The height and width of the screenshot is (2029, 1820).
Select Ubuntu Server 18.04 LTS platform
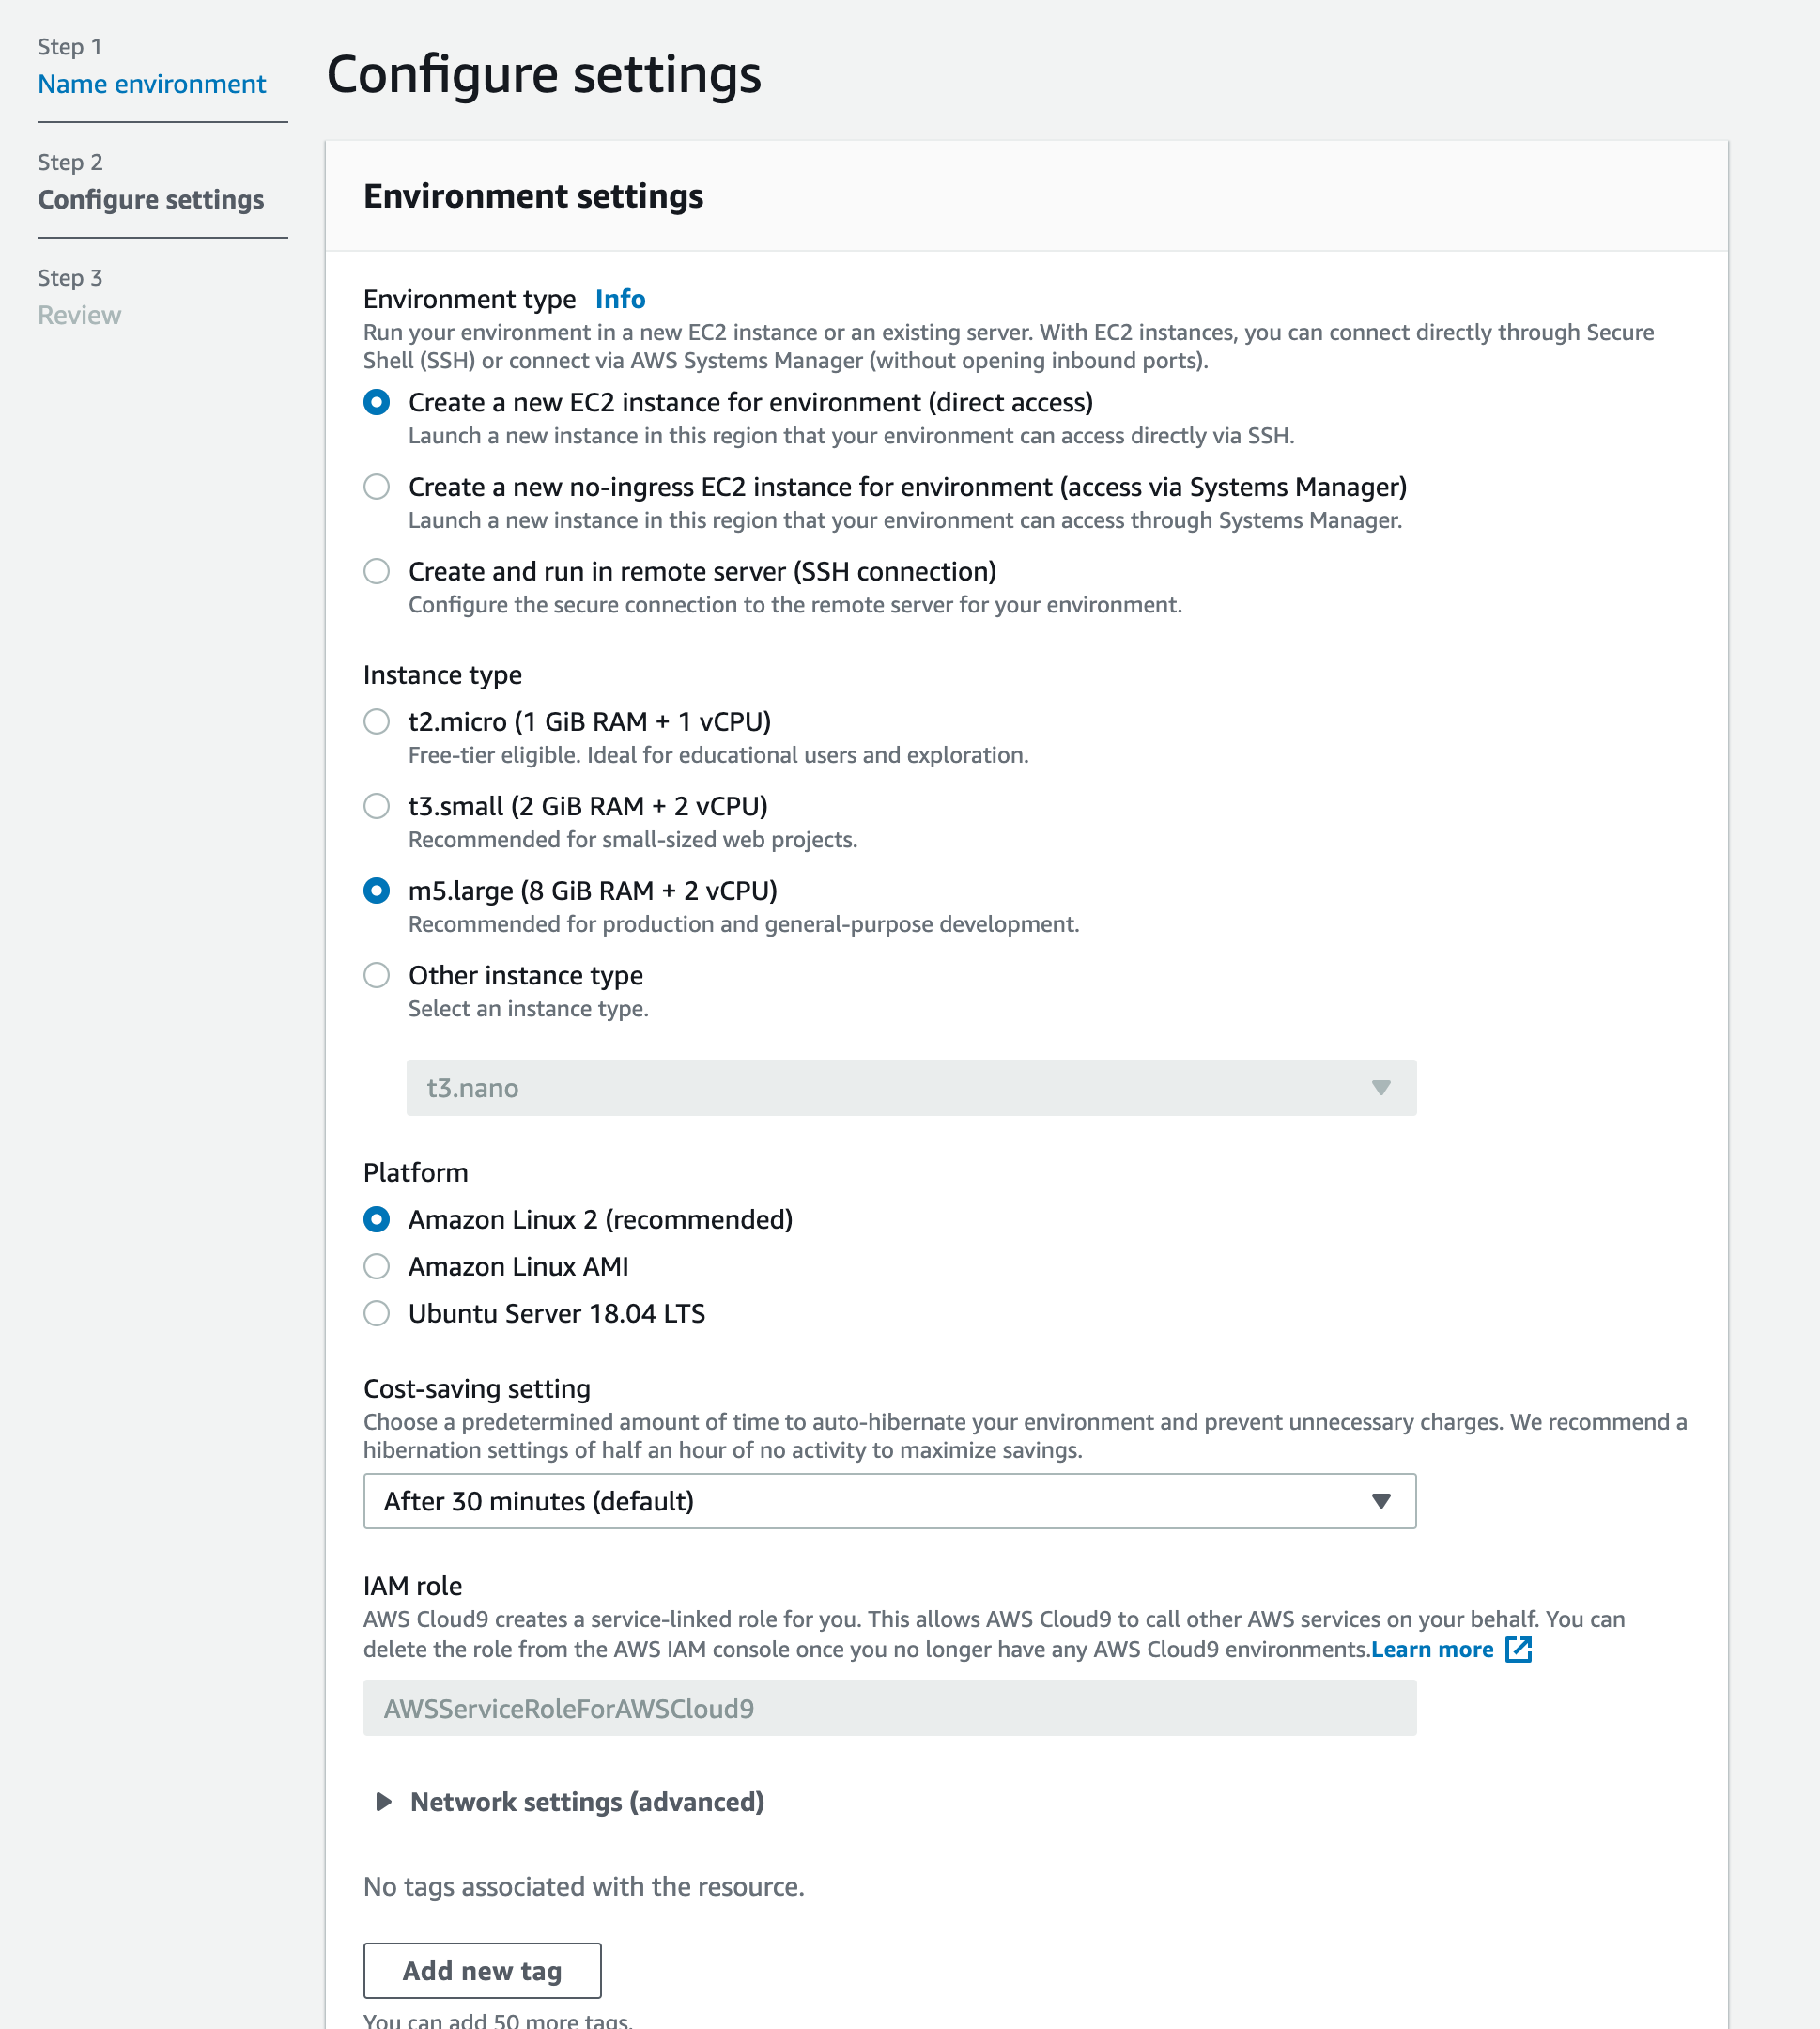[377, 1313]
